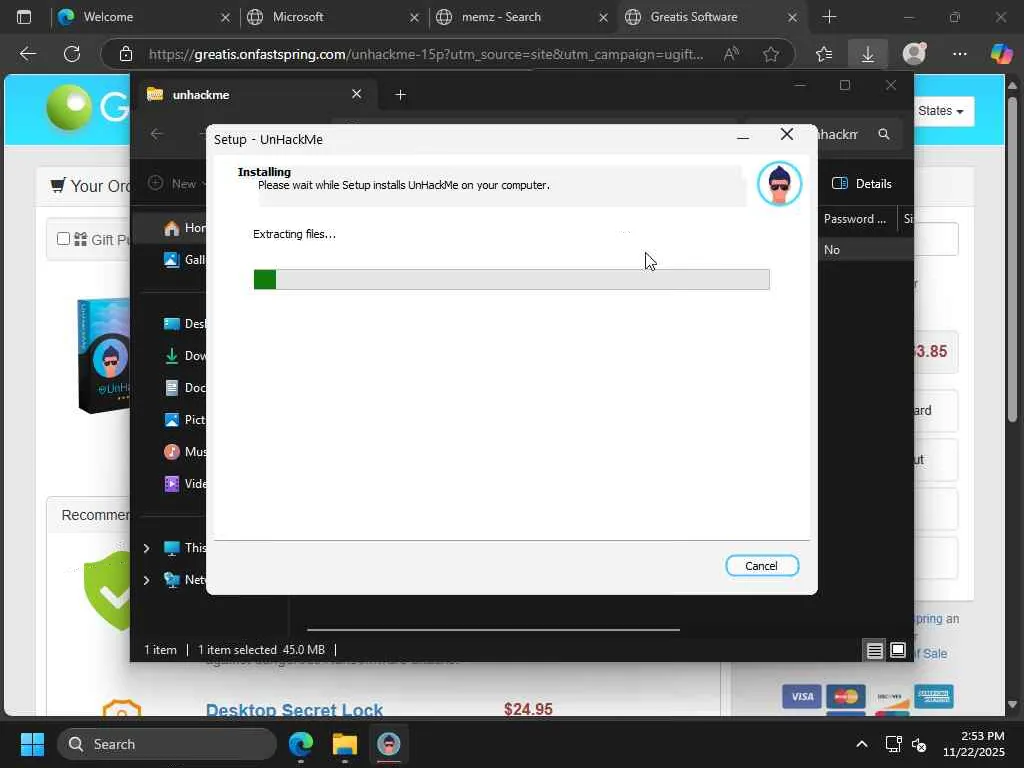Open Edge downloads panel
The height and width of the screenshot is (768, 1024).
tap(868, 54)
